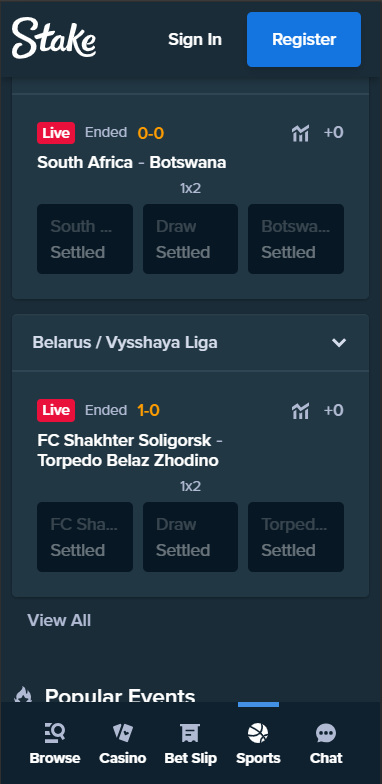Select the Draw outcome for South Africa match
382x784 pixels.
pyautogui.click(x=190, y=239)
